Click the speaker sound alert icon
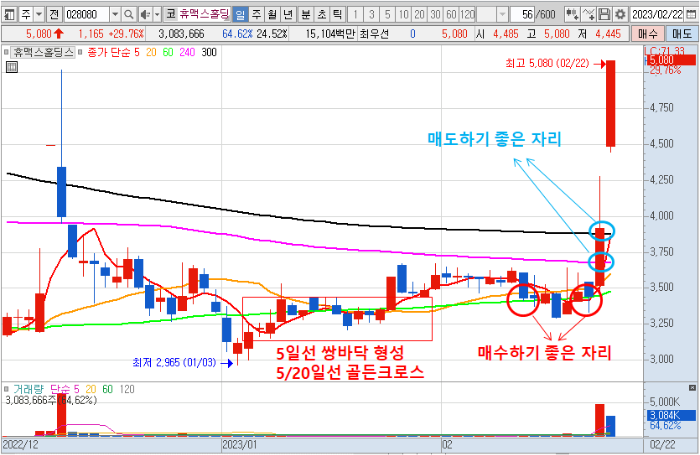700x455 pixels. tap(145, 15)
